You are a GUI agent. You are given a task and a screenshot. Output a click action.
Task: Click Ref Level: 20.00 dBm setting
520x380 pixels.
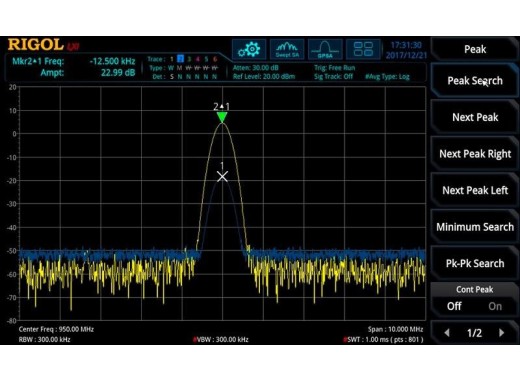(264, 77)
